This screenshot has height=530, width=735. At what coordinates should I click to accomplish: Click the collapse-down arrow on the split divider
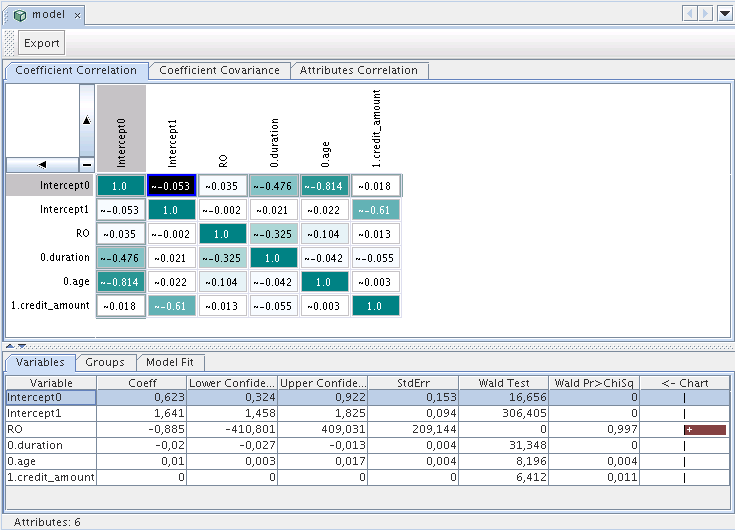(x=22, y=346)
